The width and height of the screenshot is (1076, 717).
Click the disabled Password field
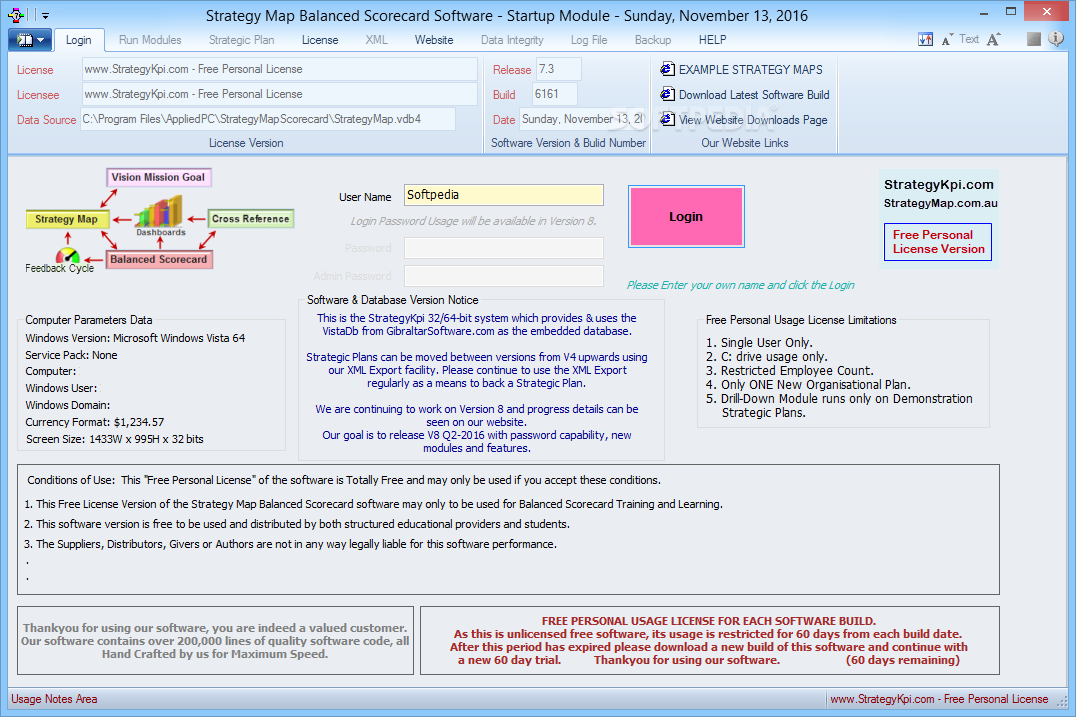[x=504, y=248]
